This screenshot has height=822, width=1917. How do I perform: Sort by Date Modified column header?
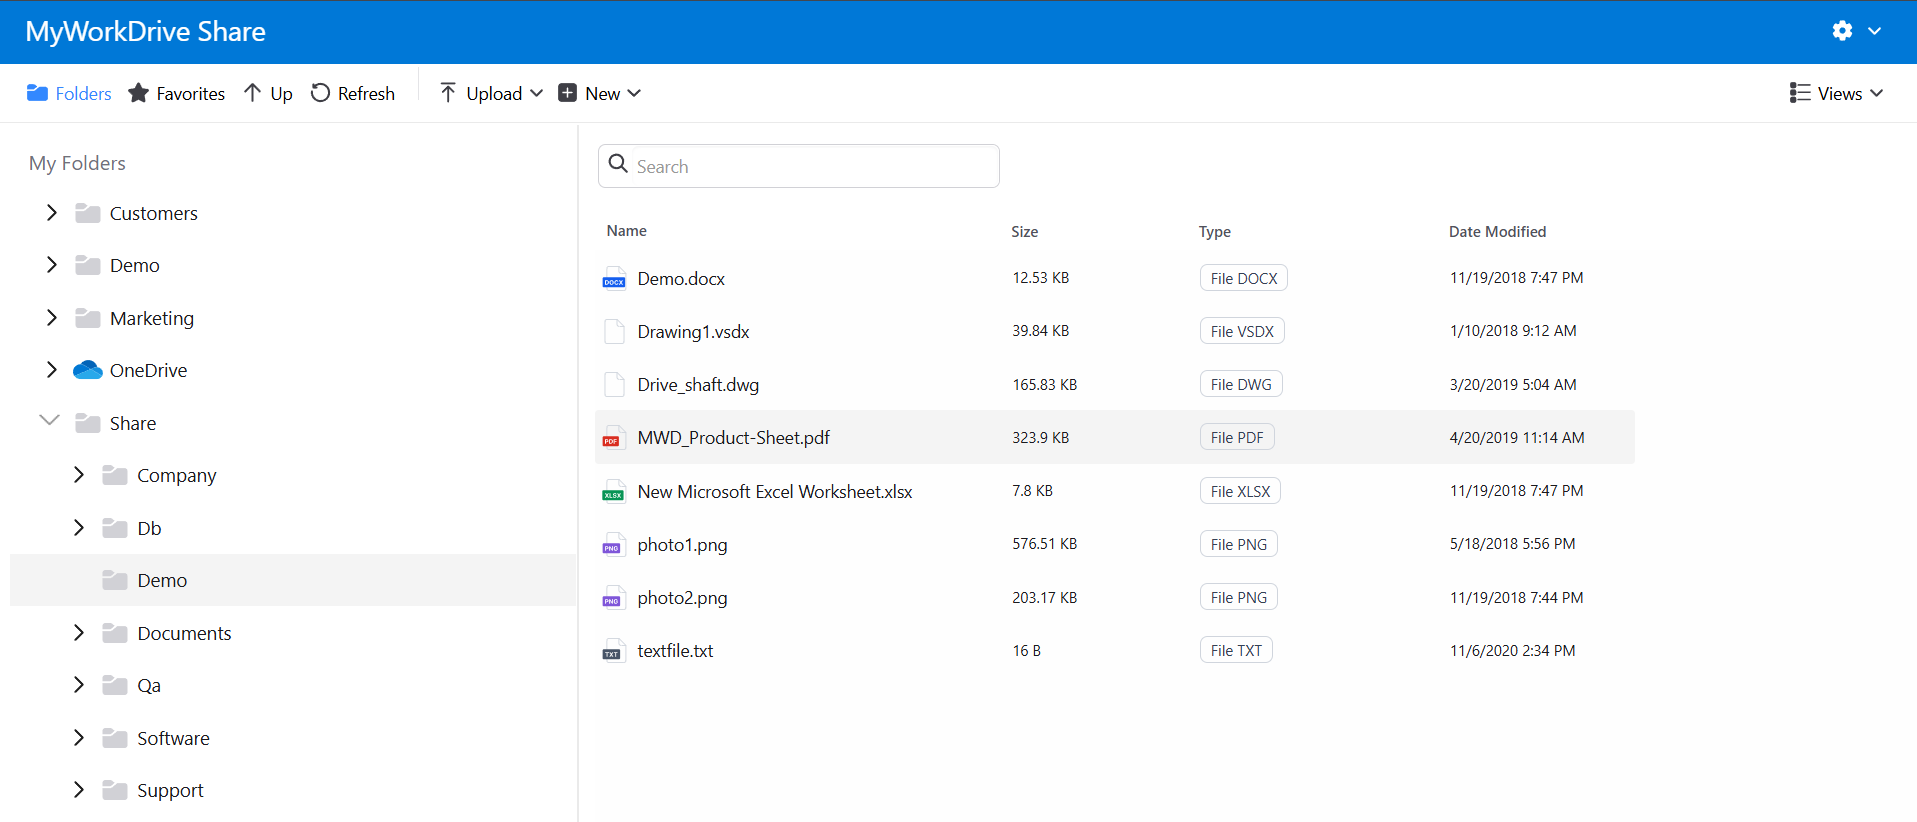click(x=1497, y=231)
